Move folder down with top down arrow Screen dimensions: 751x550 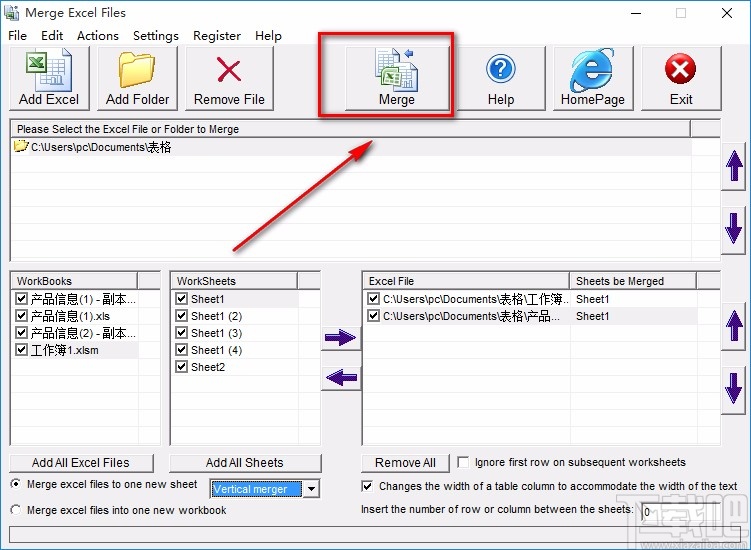point(734,228)
